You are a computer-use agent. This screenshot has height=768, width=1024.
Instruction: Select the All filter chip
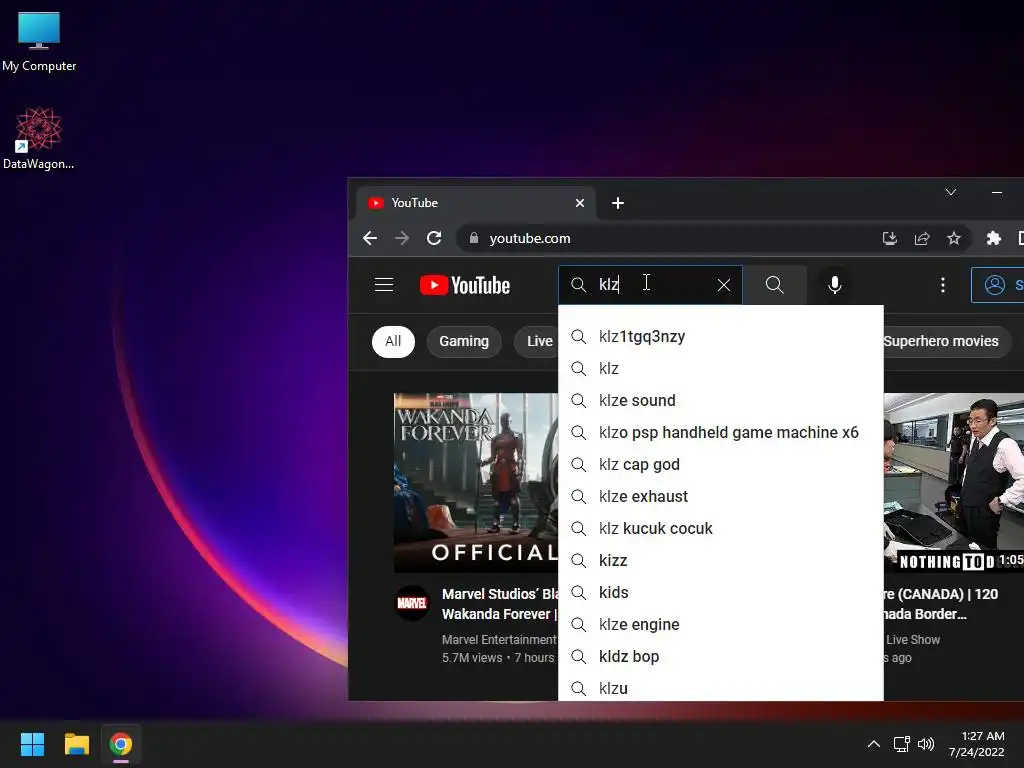pyautogui.click(x=393, y=342)
